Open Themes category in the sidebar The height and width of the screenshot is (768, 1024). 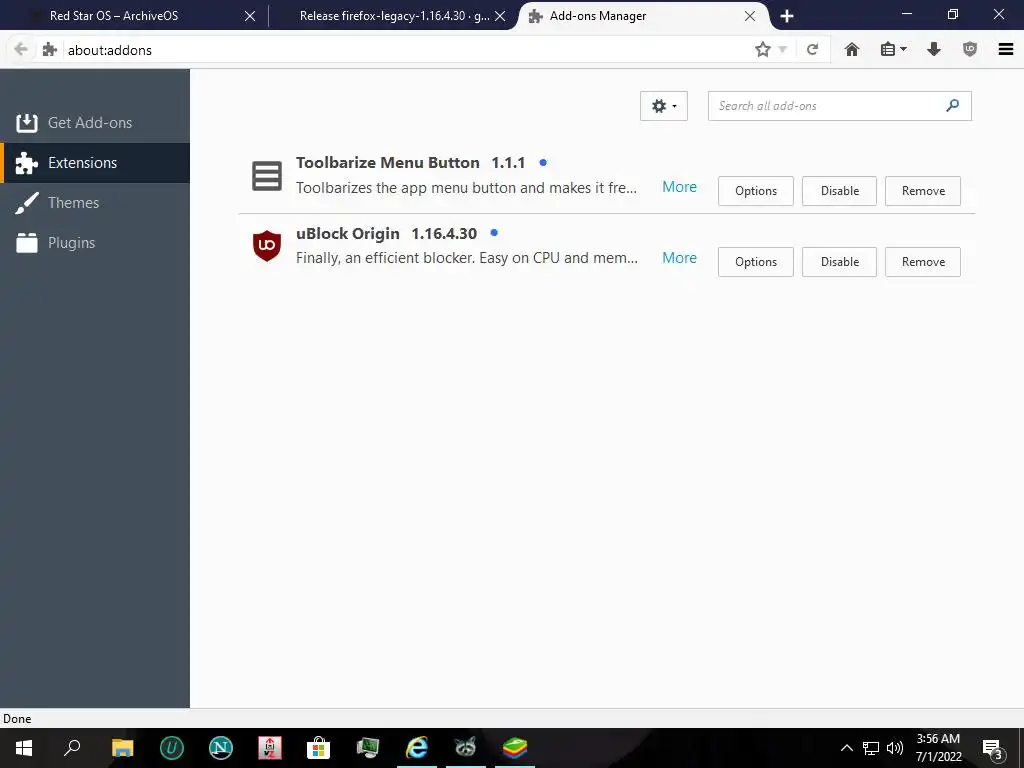tap(95, 202)
